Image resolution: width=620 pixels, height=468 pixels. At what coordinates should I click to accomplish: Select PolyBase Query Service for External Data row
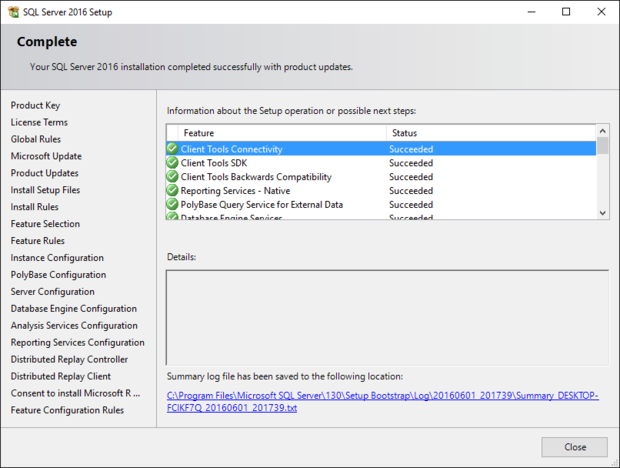tap(381, 204)
